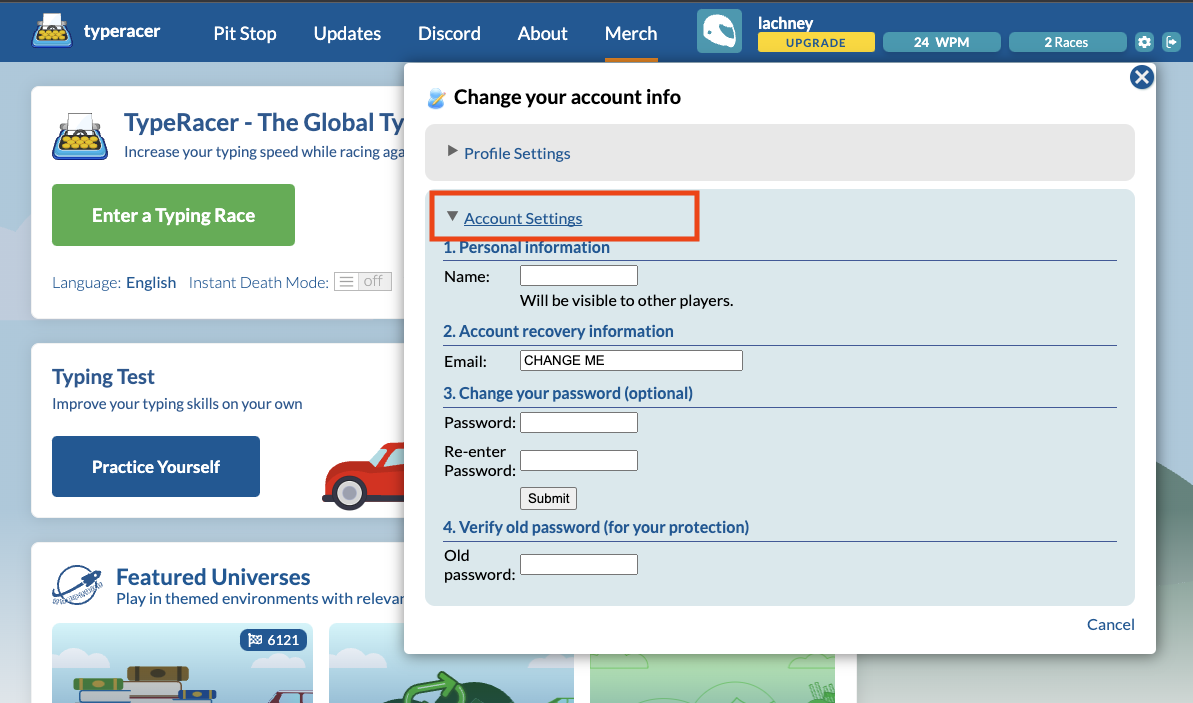Open the Pit Stop menu item
This screenshot has height=703, width=1193.
tap(244, 33)
